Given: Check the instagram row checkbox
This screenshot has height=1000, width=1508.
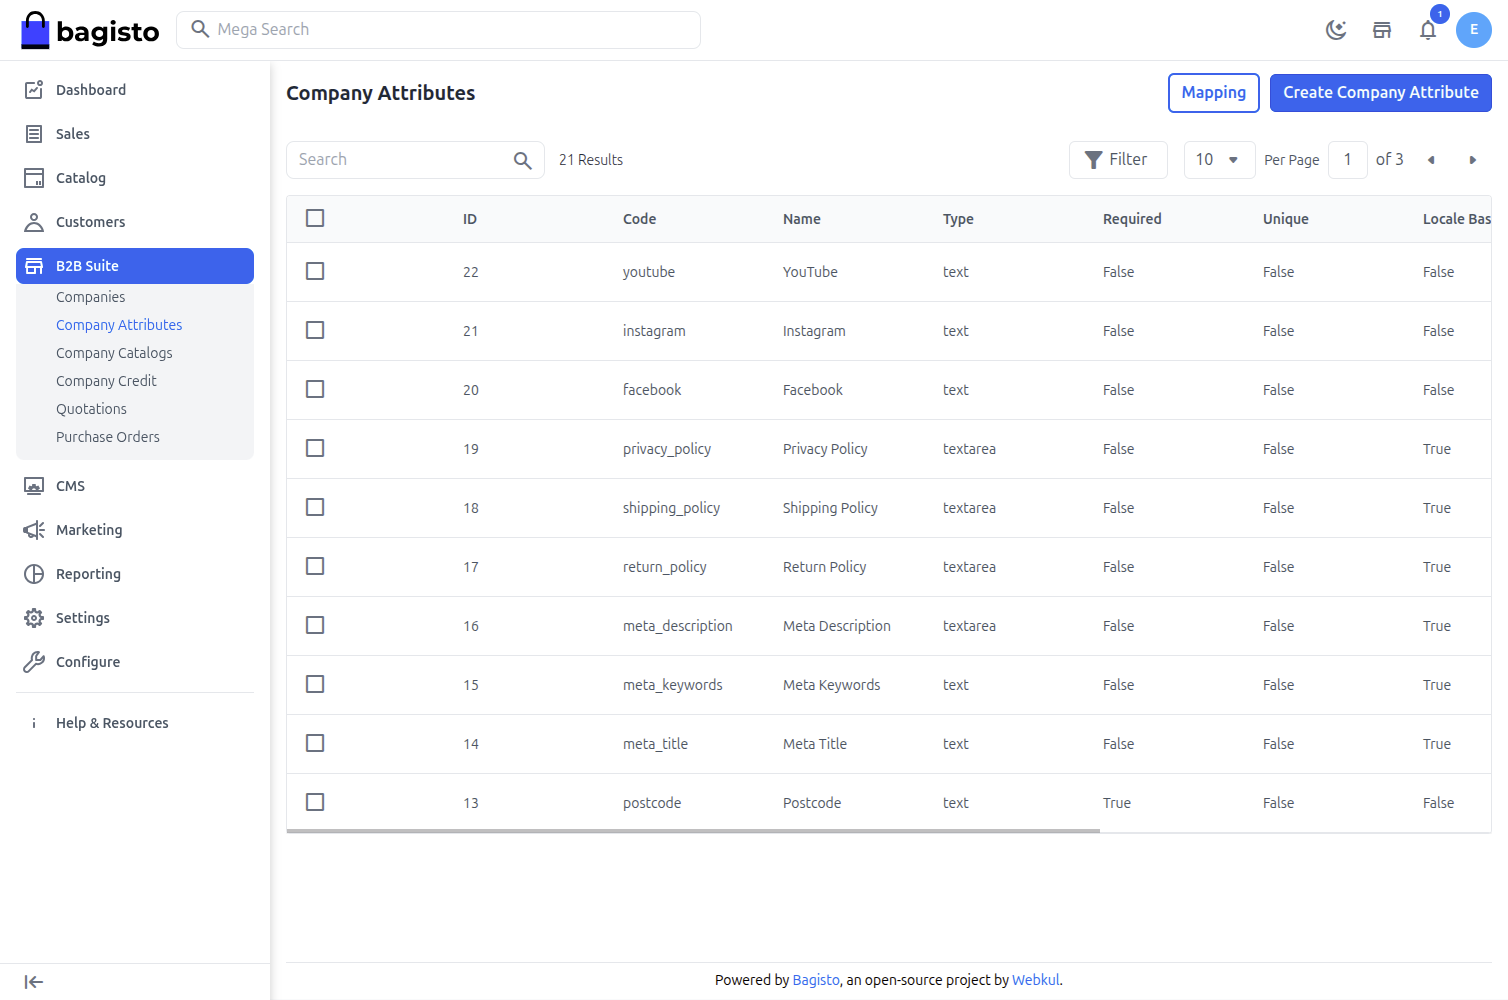Looking at the screenshot, I should click(315, 330).
